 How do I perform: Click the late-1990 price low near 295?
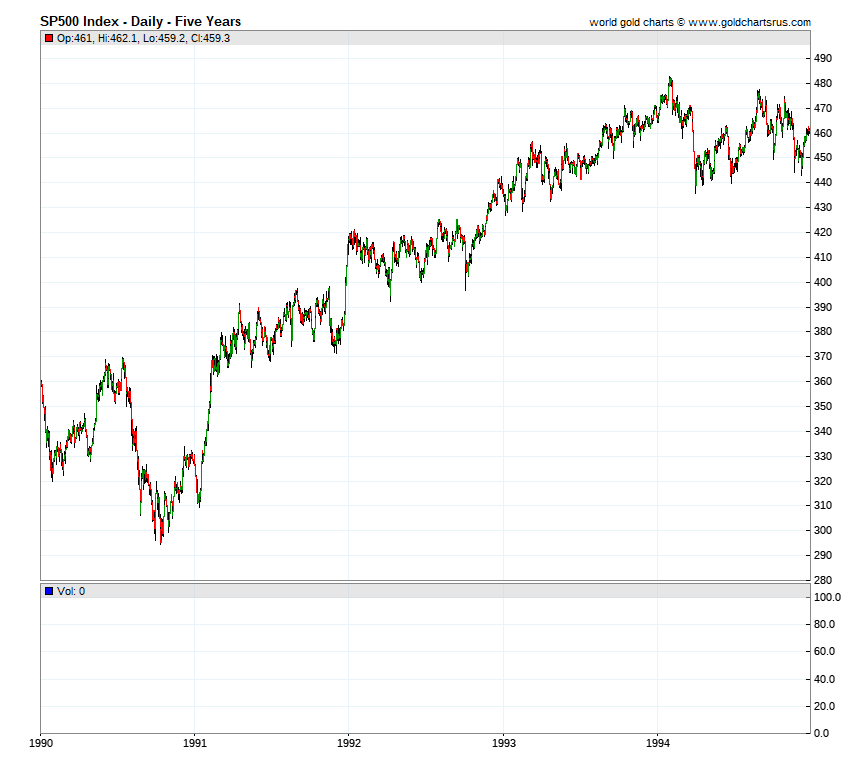(x=160, y=541)
